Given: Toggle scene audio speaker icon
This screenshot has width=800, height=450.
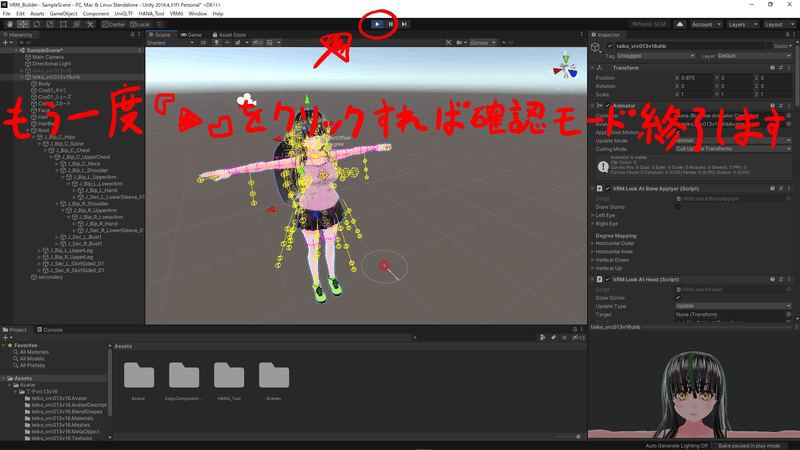Looking at the screenshot, I should pos(227,42).
